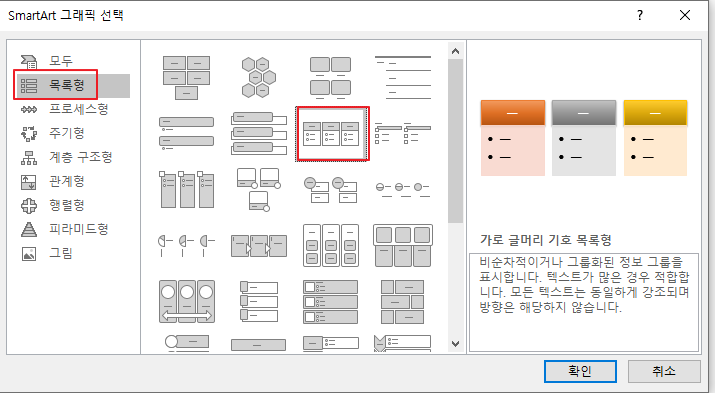Select the half-circle accent list layout
Screen dimensions: 715x393
point(187,246)
